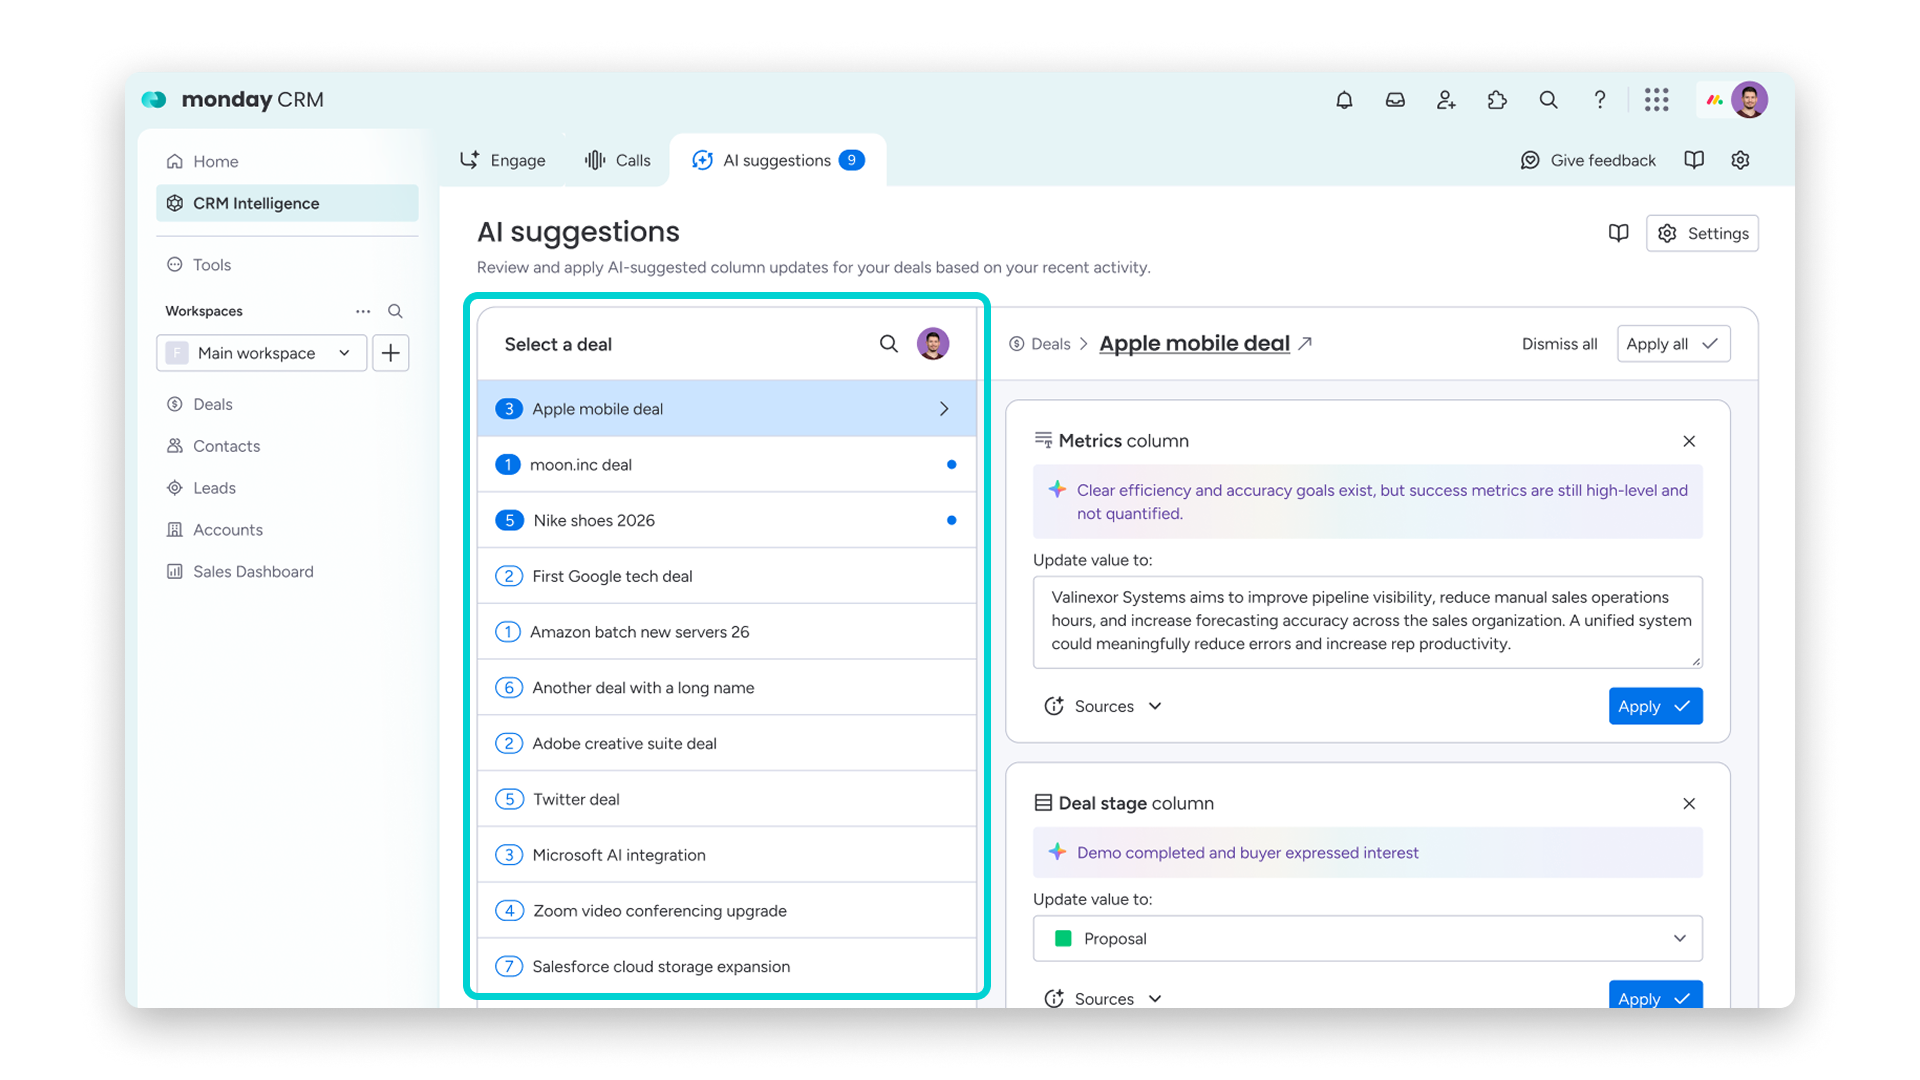Open the Proposal deal stage dropdown

coord(1367,938)
